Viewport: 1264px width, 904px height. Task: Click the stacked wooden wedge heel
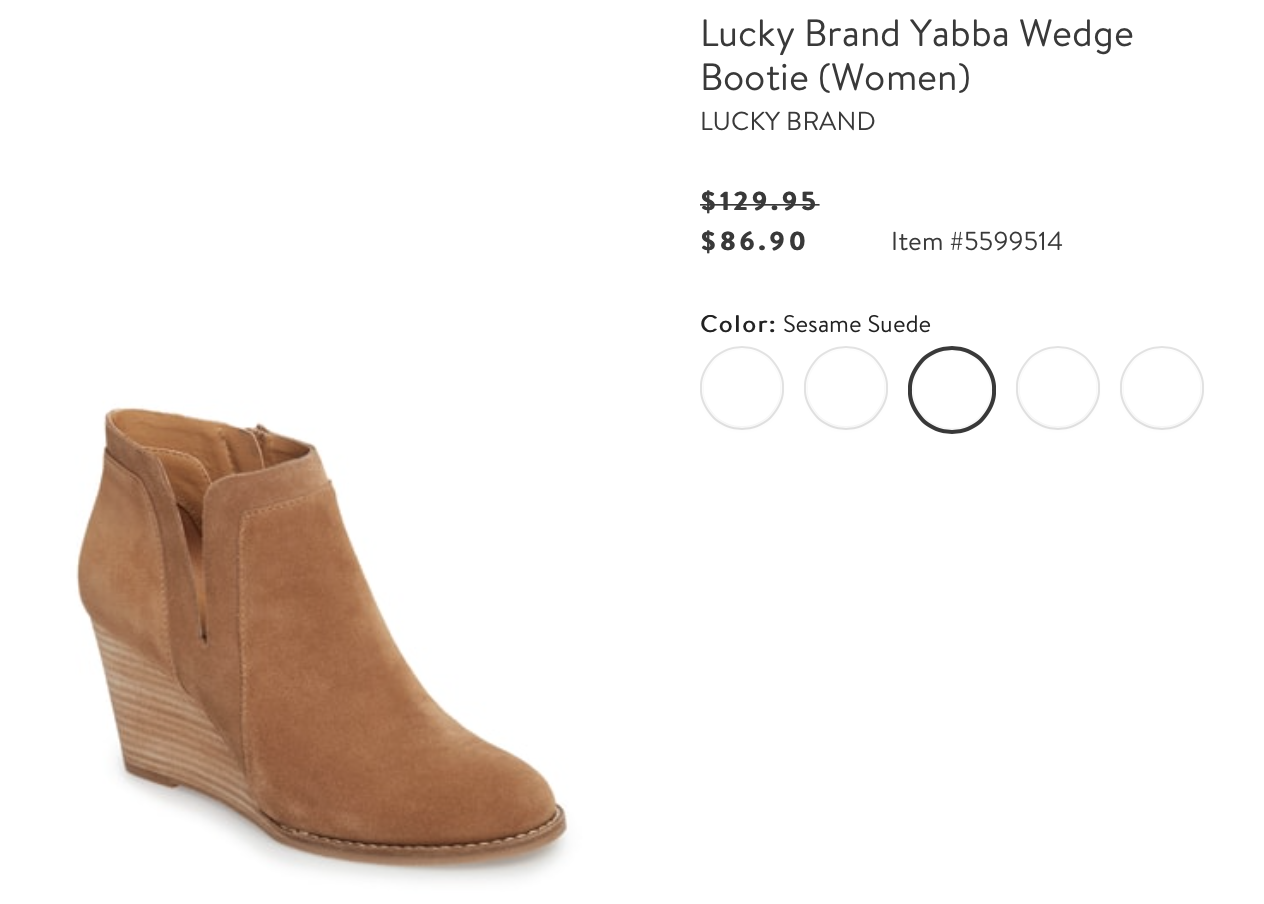tap(170, 720)
